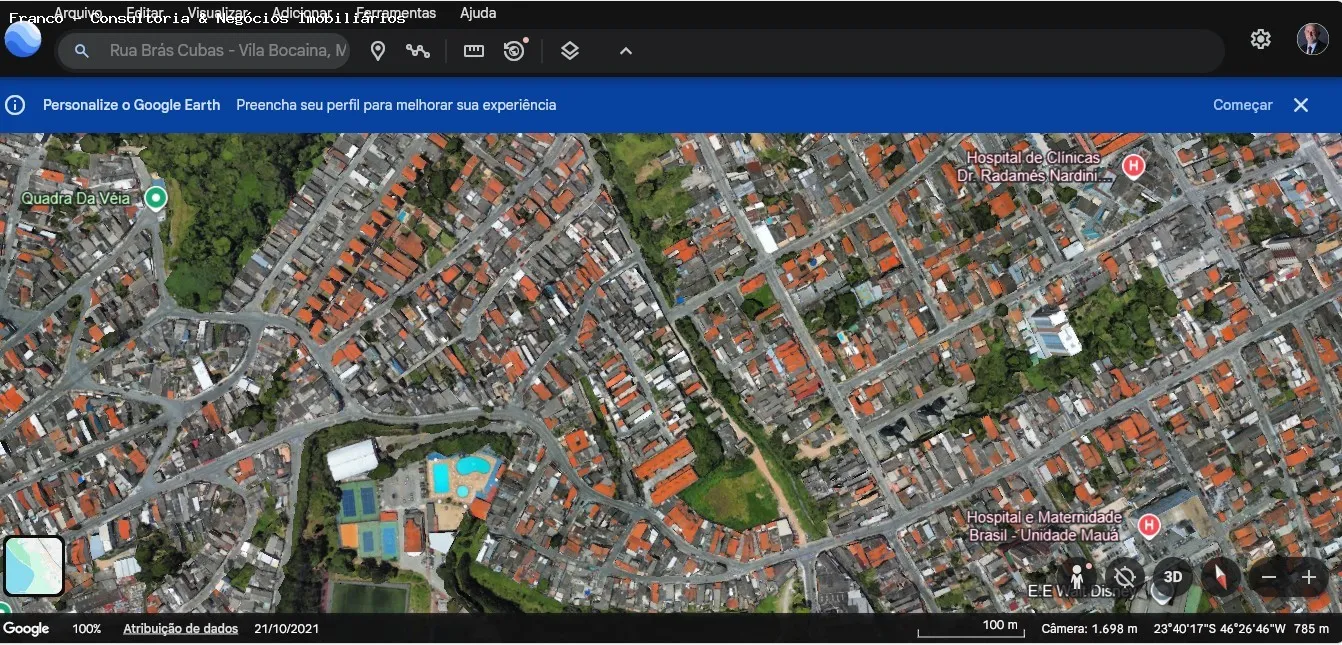The image size is (1342, 645).
Task: Open the Ferramentas menu
Action: click(396, 13)
